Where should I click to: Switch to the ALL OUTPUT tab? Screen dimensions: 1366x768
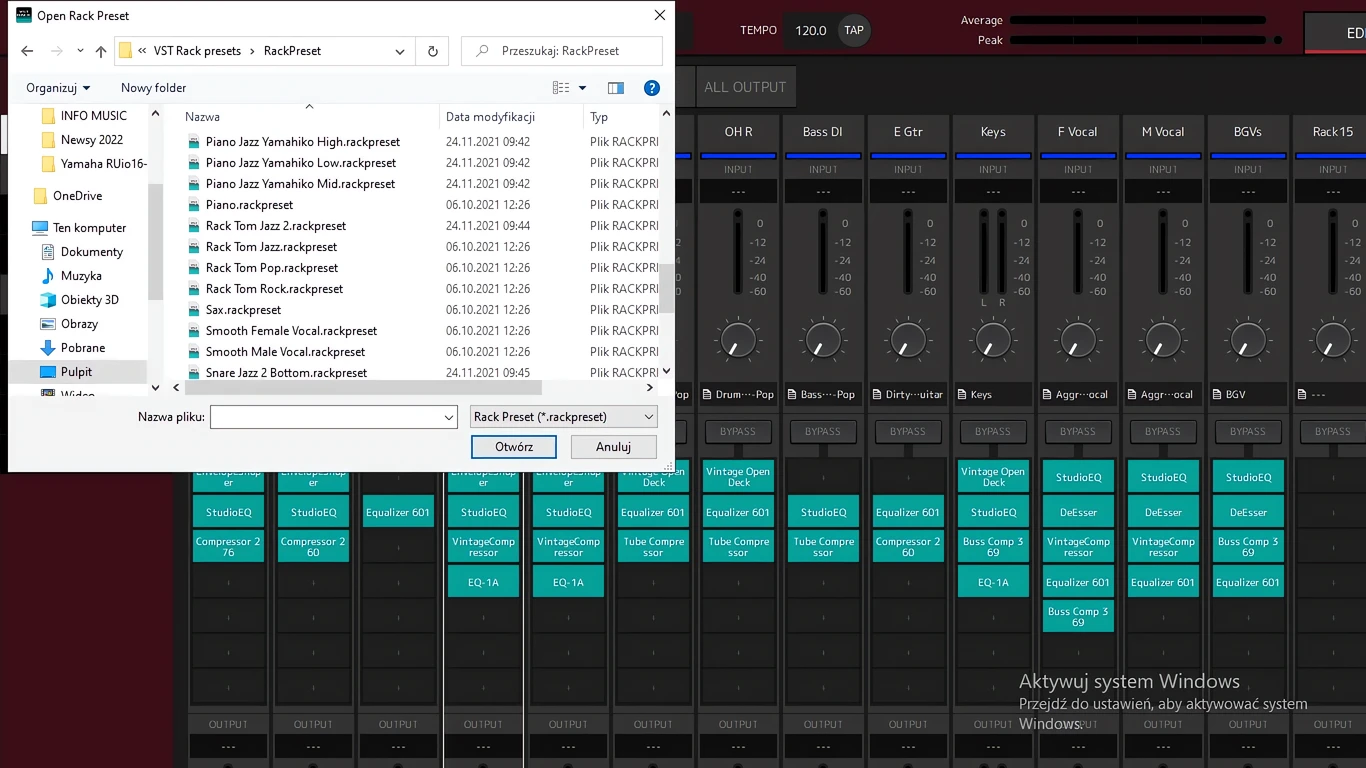[745, 87]
